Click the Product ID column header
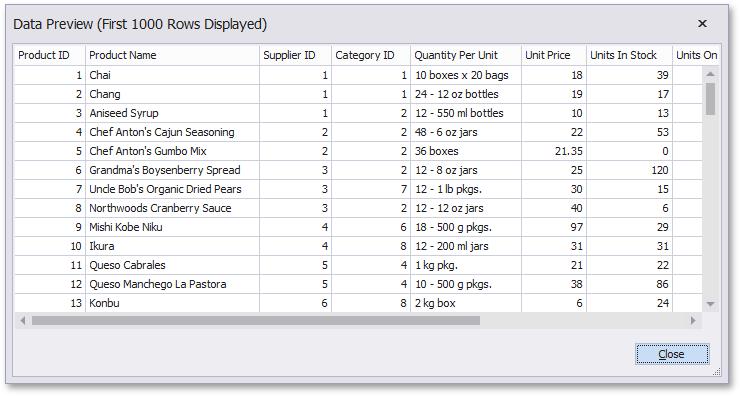The image size is (740, 396). tap(50, 55)
